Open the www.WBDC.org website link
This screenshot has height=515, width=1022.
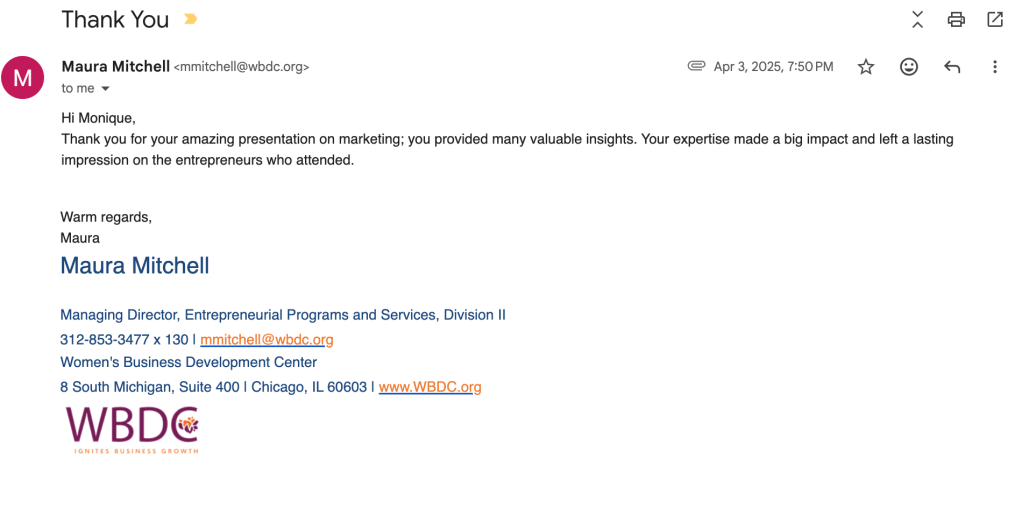coord(430,387)
